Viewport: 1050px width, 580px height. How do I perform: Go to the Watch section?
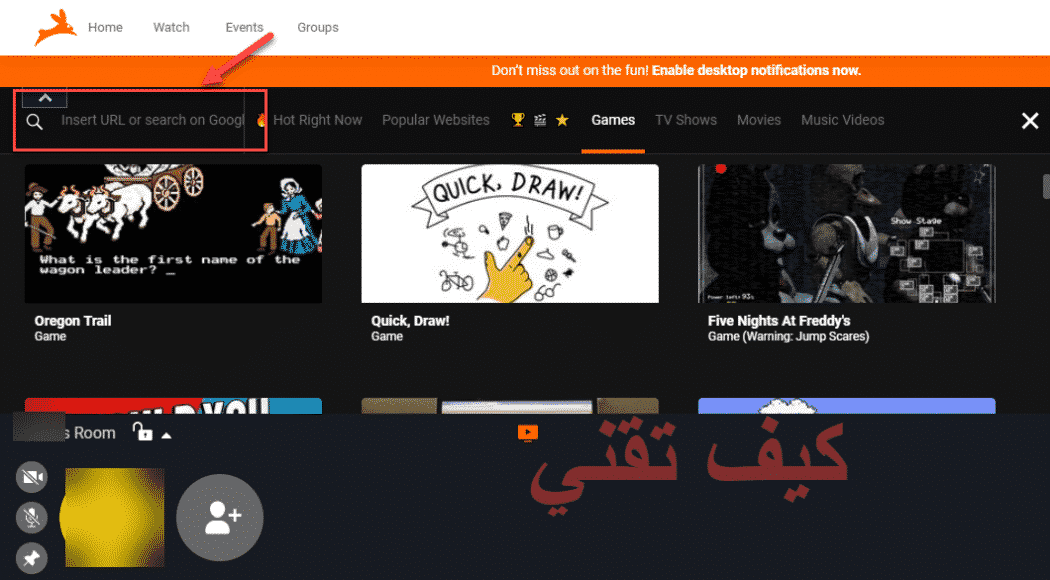[171, 27]
